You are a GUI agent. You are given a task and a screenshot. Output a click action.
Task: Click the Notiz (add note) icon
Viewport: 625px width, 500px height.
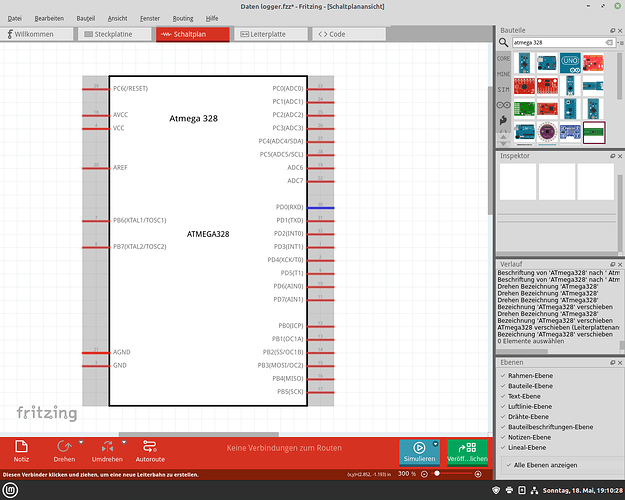pos(22,447)
